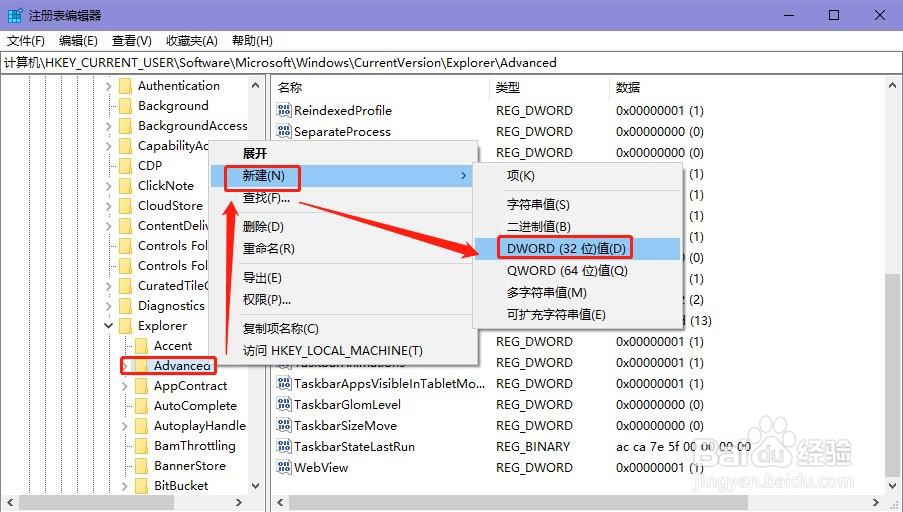Click the Diagnostics folder icon
Image resolution: width=903 pixels, height=512 pixels.
(x=125, y=306)
